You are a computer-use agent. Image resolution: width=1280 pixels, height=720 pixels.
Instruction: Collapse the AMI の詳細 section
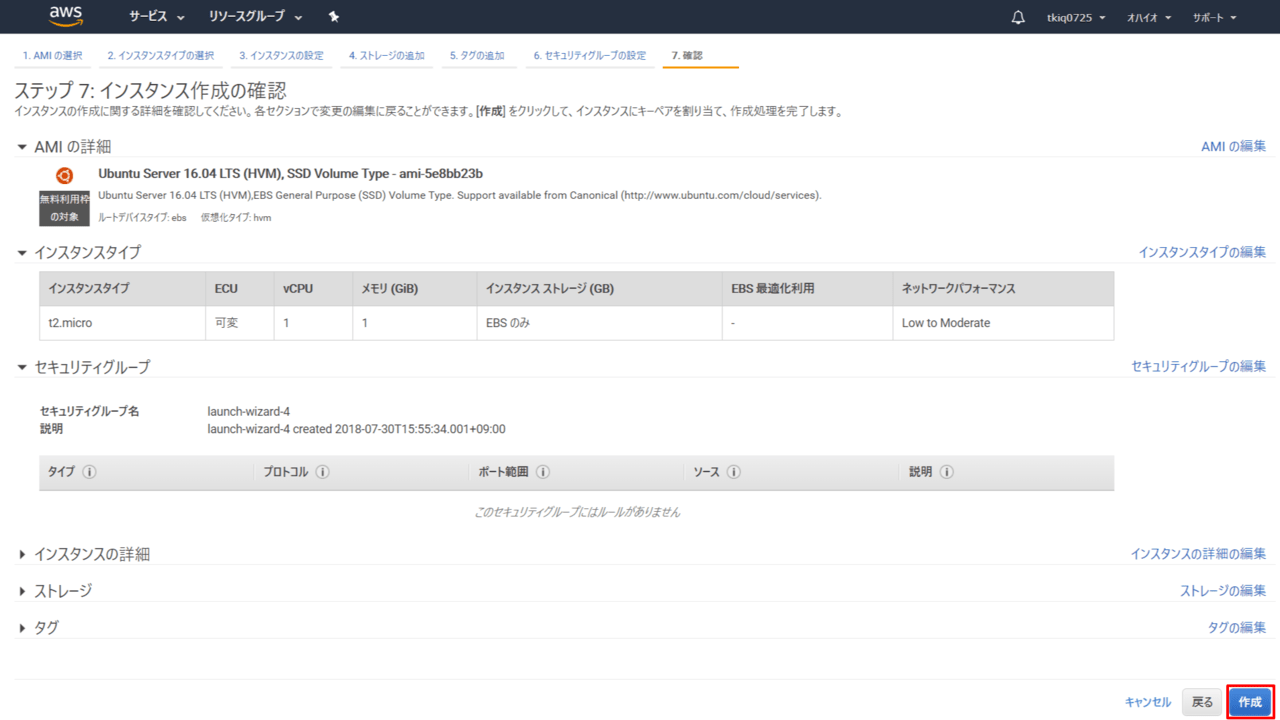[23, 147]
